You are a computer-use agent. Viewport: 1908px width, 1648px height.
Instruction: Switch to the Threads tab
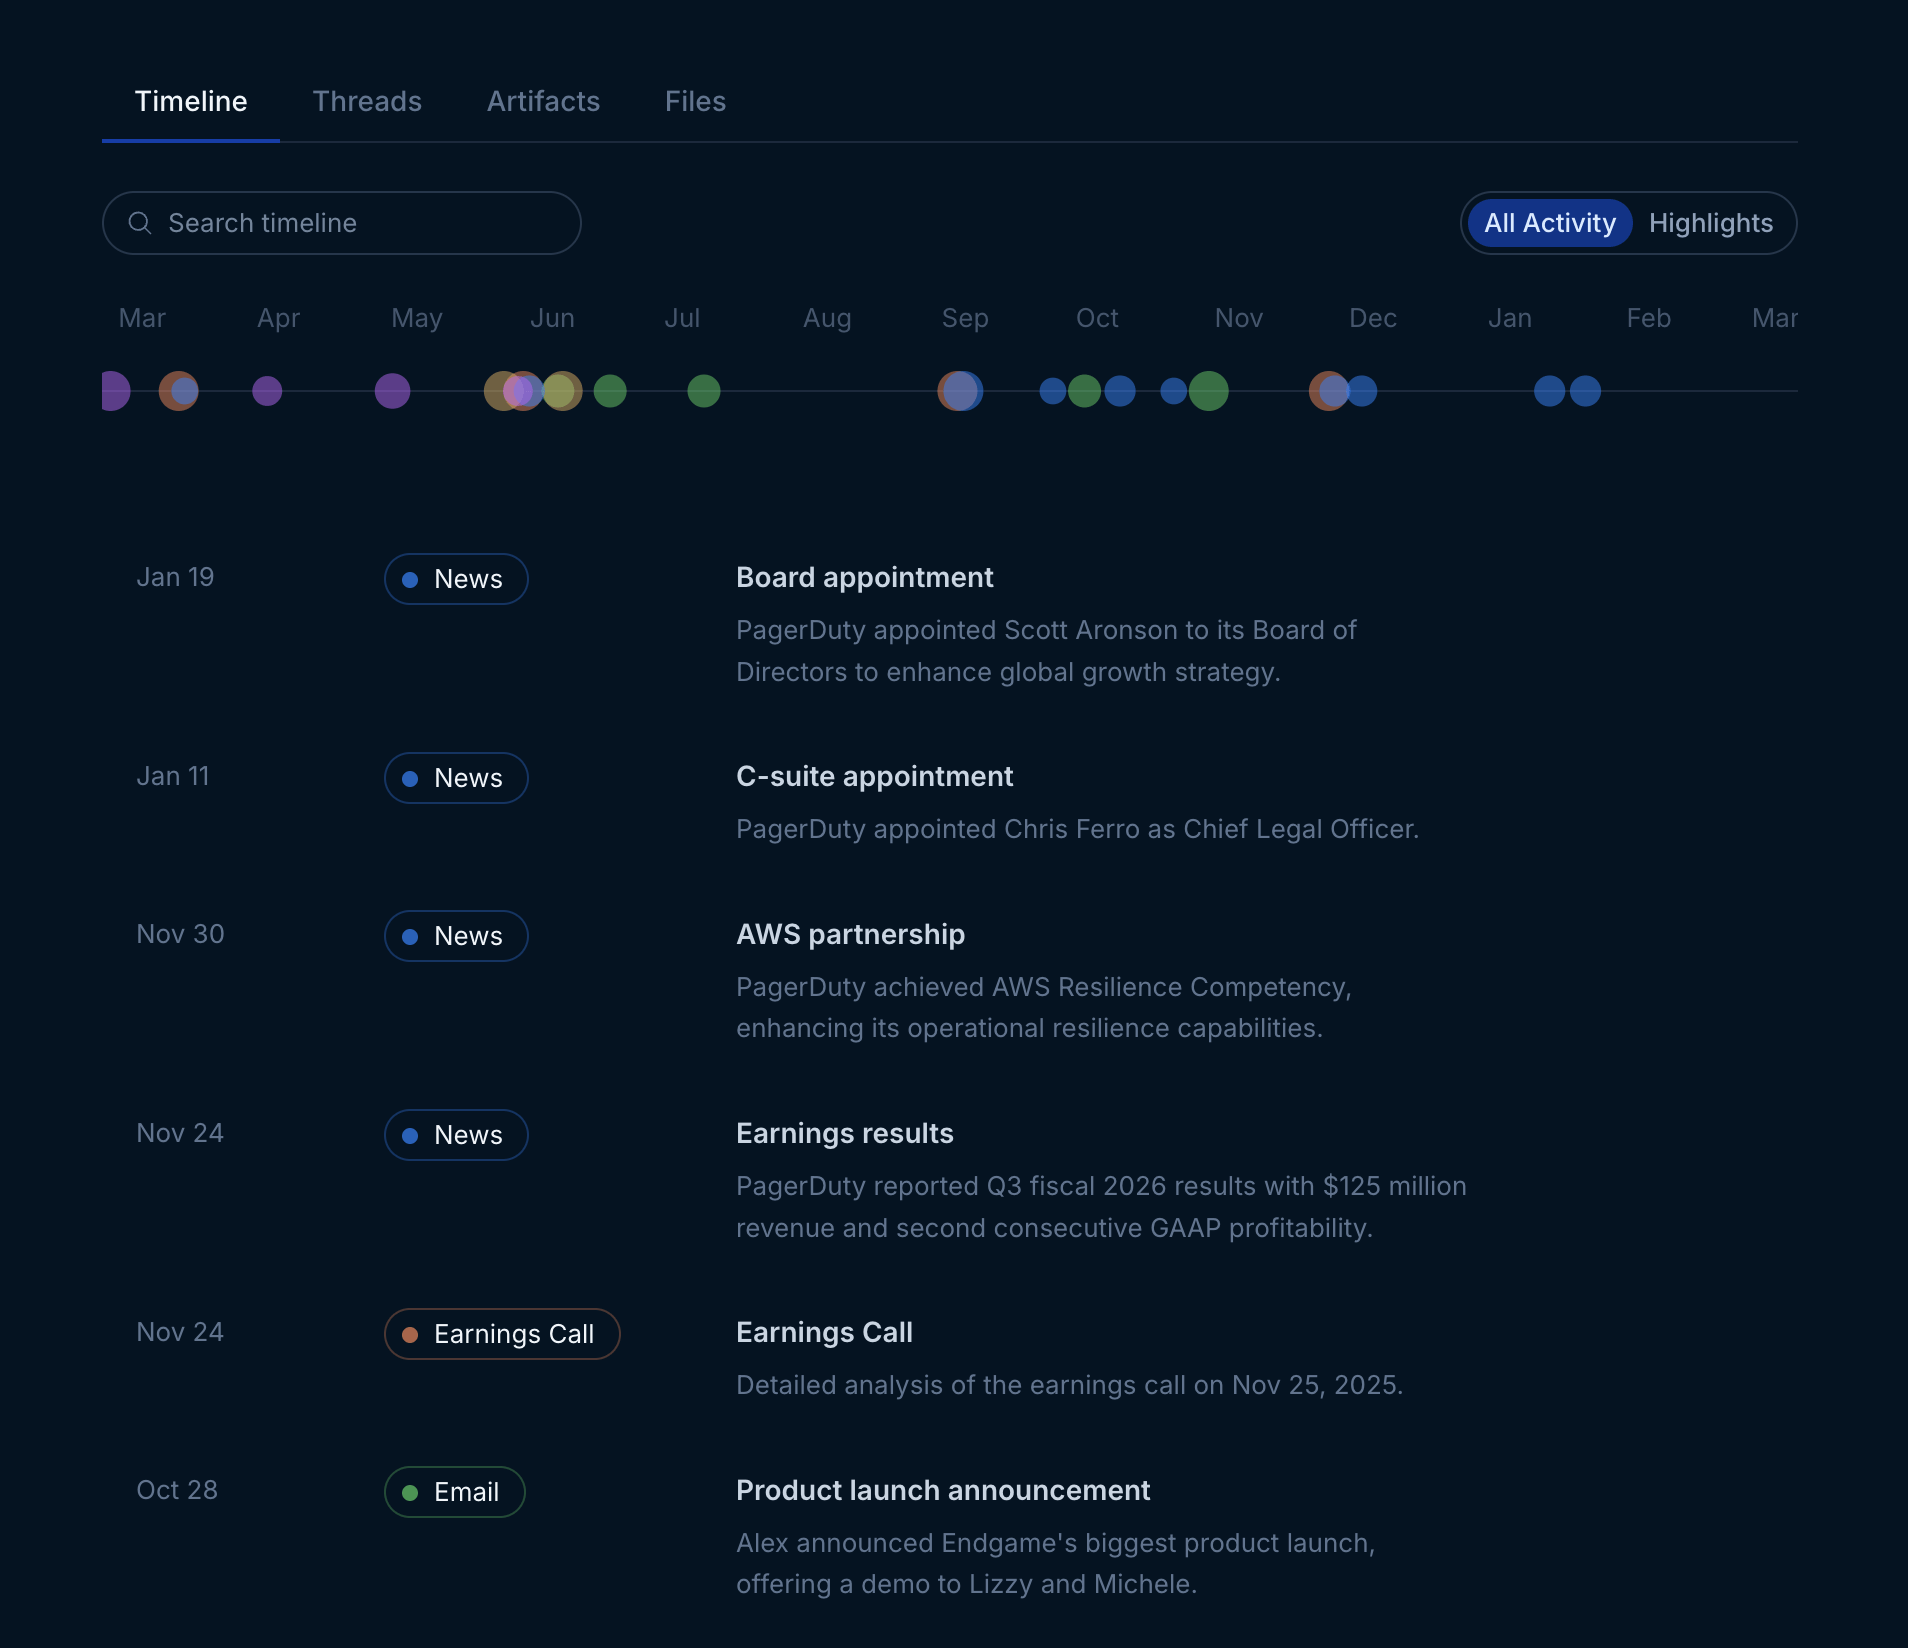tap(366, 101)
